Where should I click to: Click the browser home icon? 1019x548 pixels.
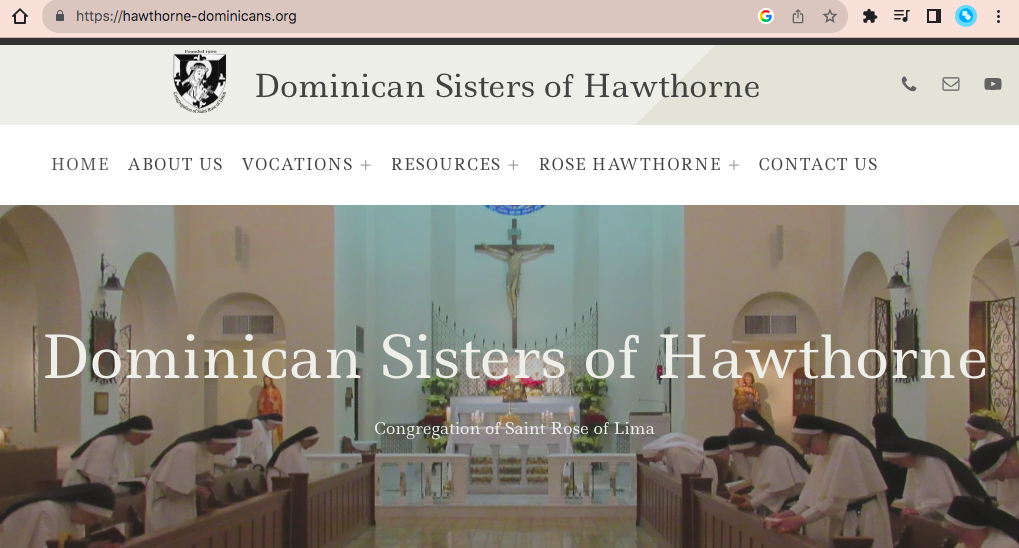[20, 16]
